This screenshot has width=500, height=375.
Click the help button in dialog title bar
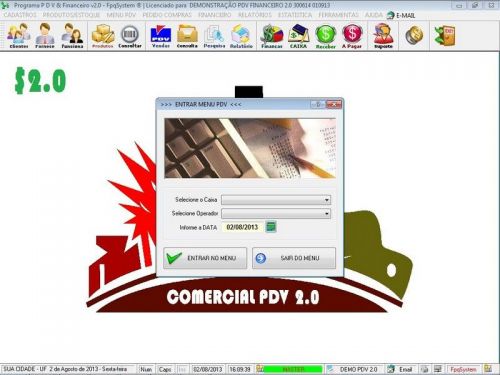click(x=318, y=104)
